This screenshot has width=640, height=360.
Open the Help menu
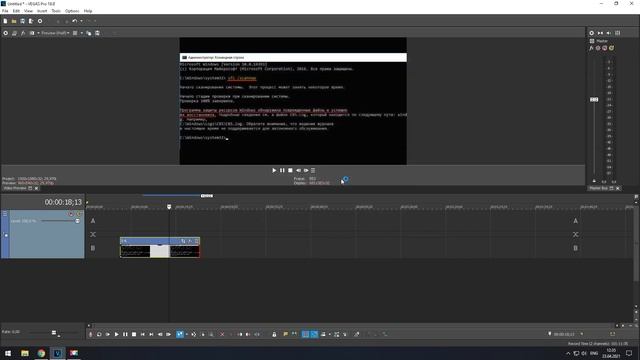click(88, 11)
